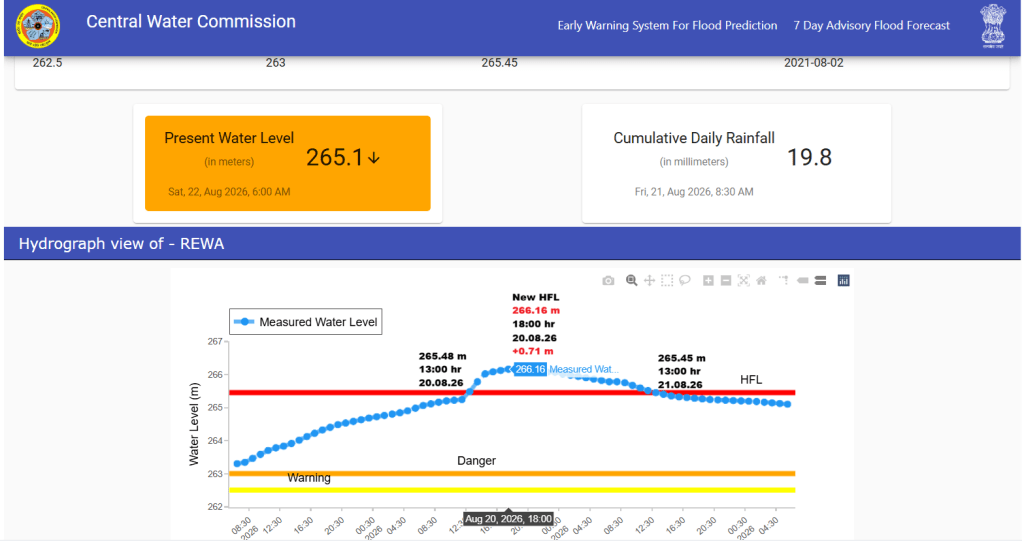Open the Plotly logo icon link

pyautogui.click(x=843, y=280)
